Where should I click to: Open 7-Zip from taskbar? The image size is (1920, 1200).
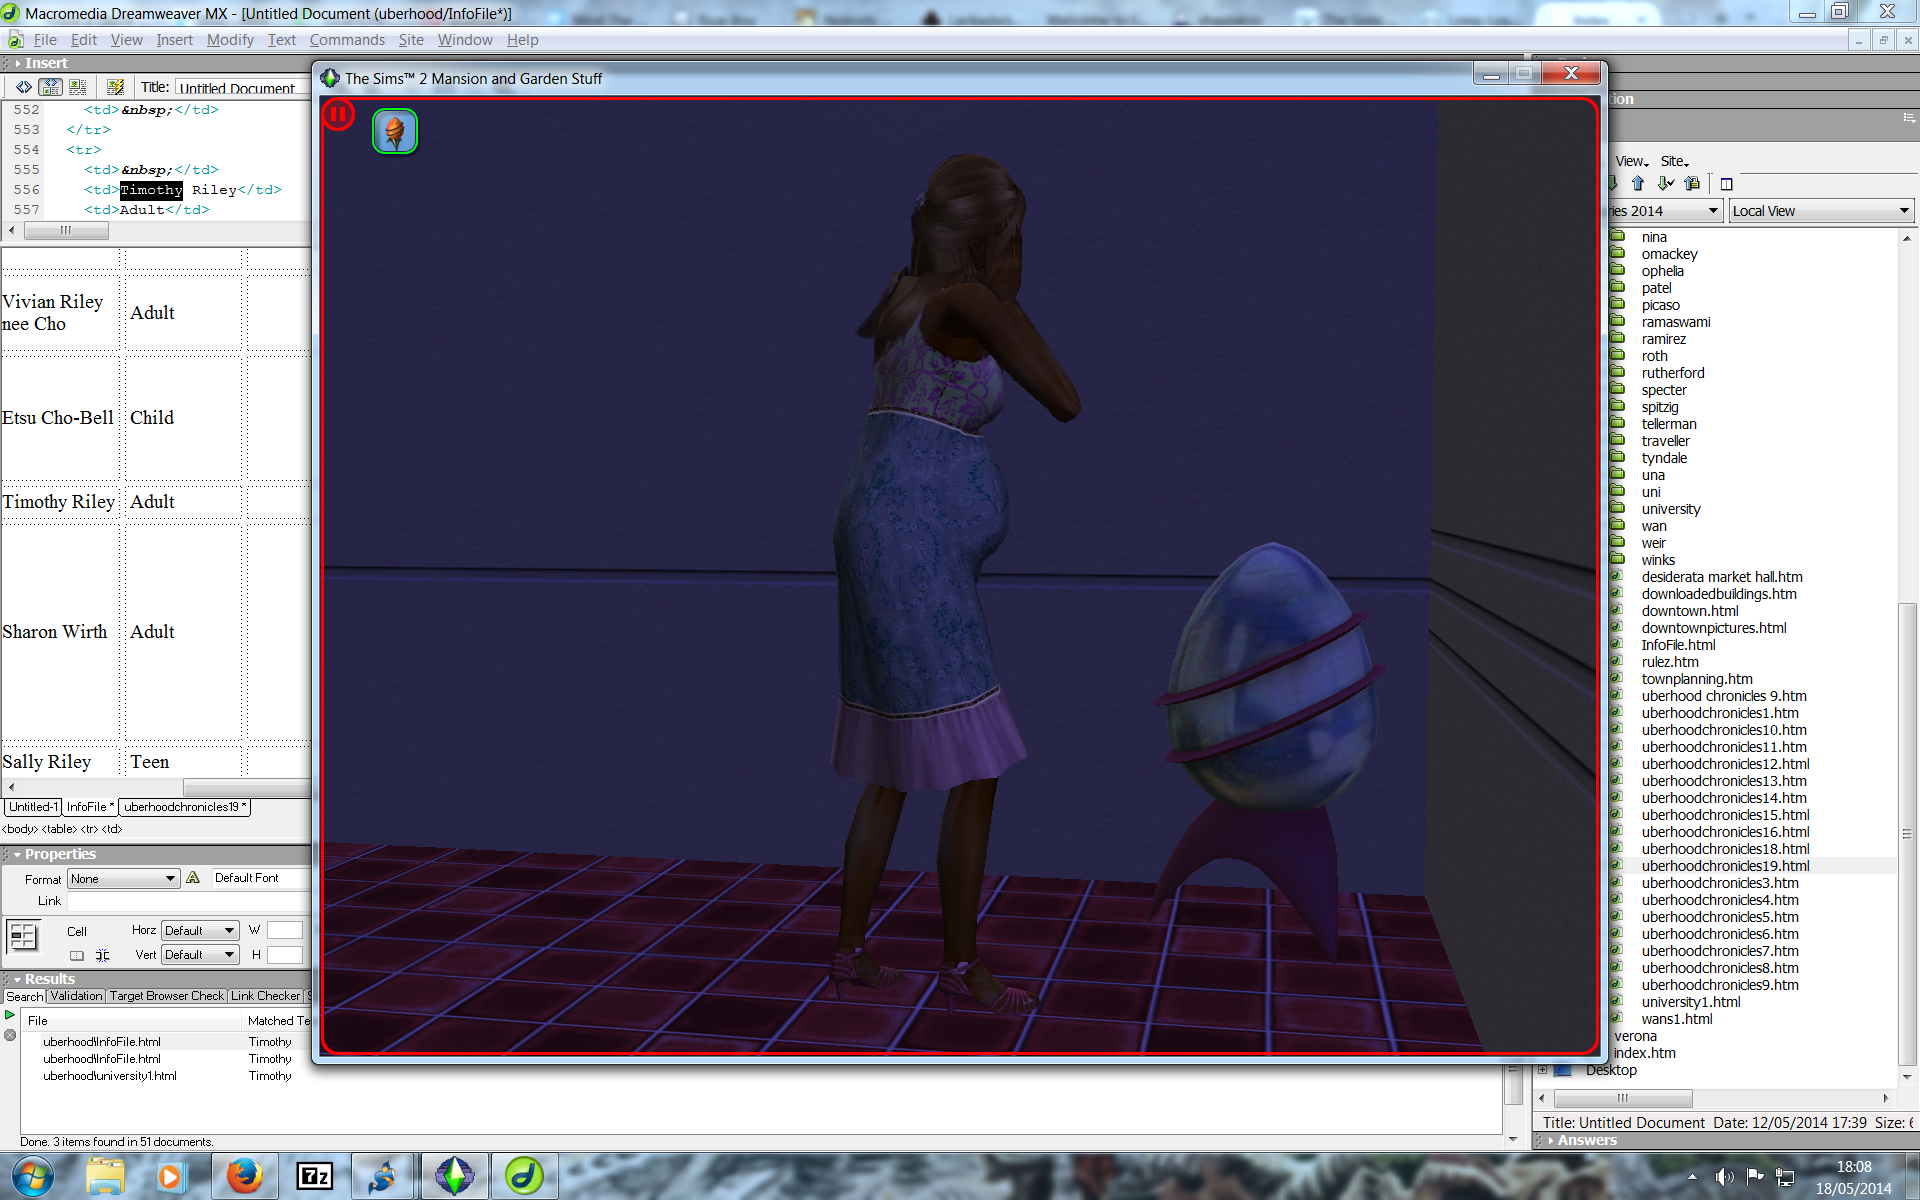click(x=314, y=1176)
